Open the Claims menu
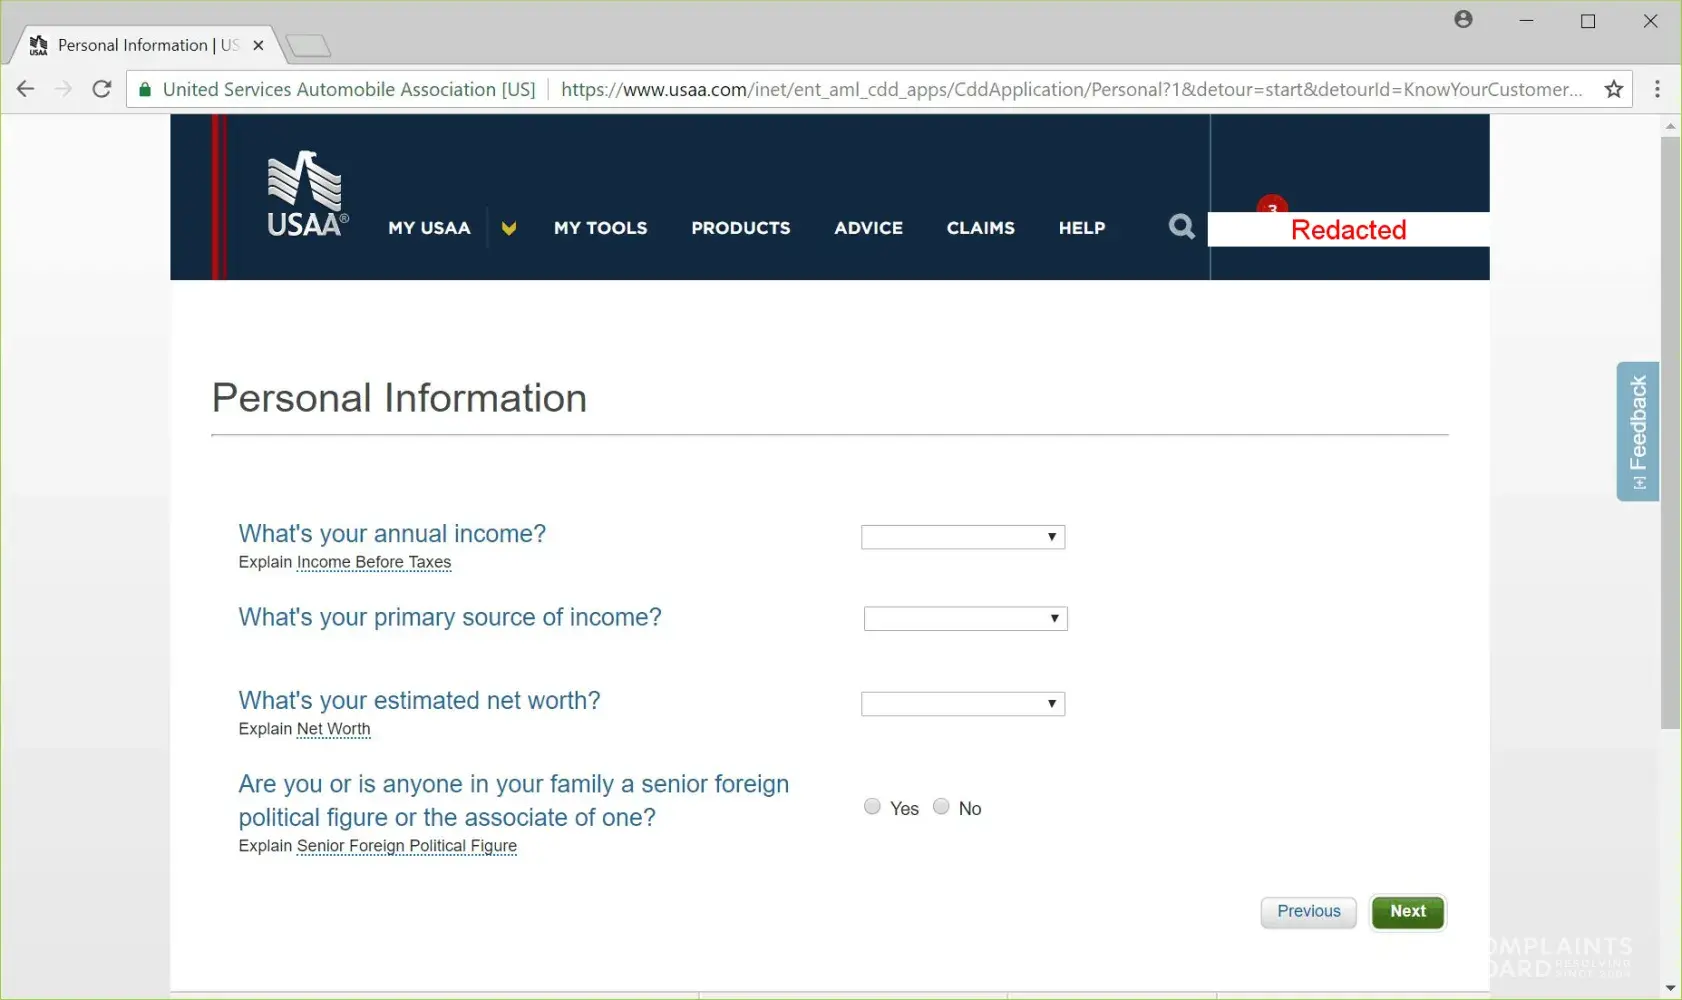Image resolution: width=1682 pixels, height=1000 pixels. 981,228
